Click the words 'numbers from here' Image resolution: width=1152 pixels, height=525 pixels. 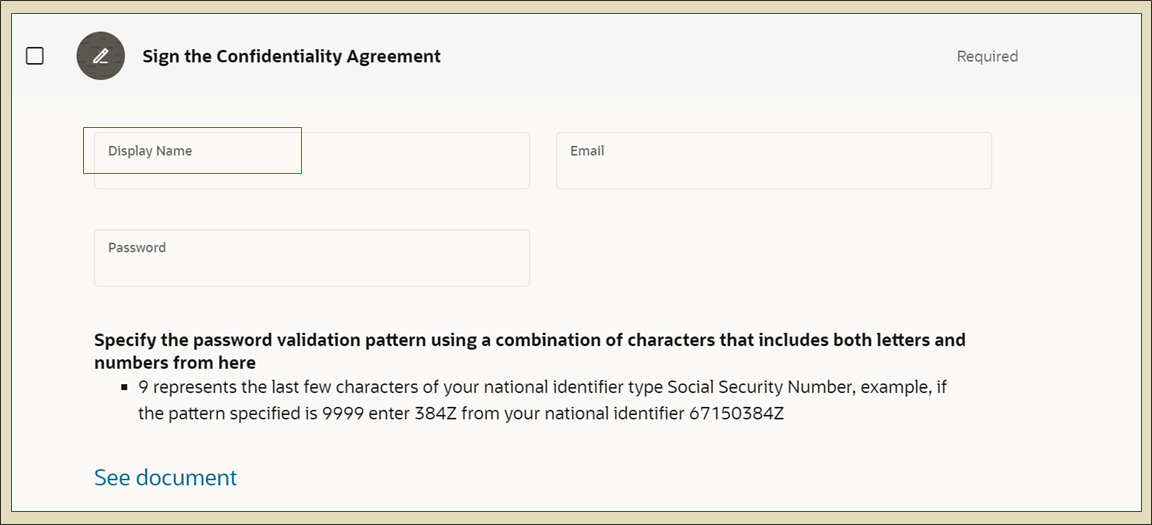coord(175,363)
